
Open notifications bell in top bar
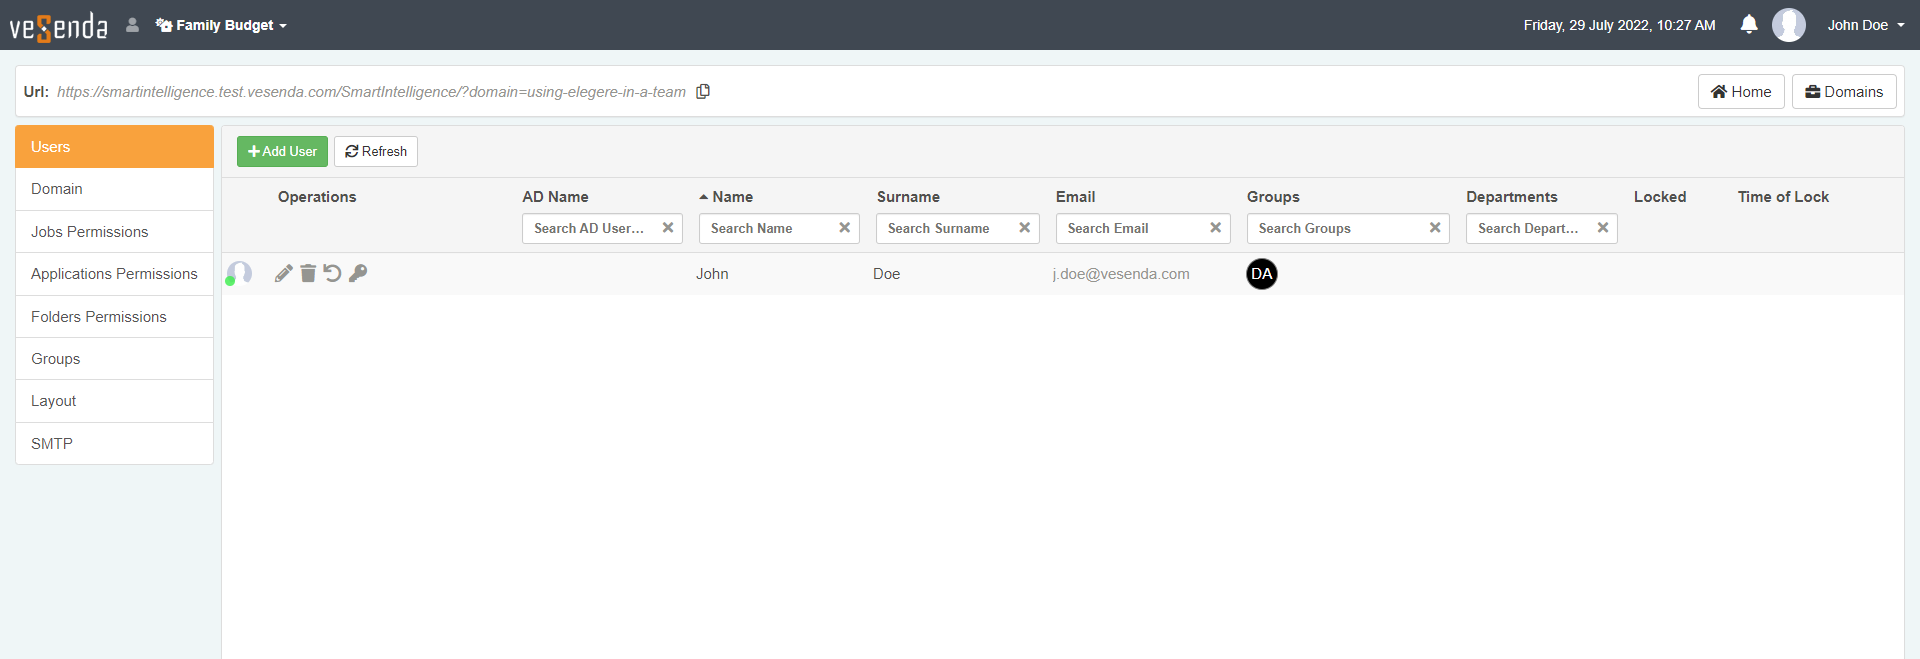click(1748, 25)
